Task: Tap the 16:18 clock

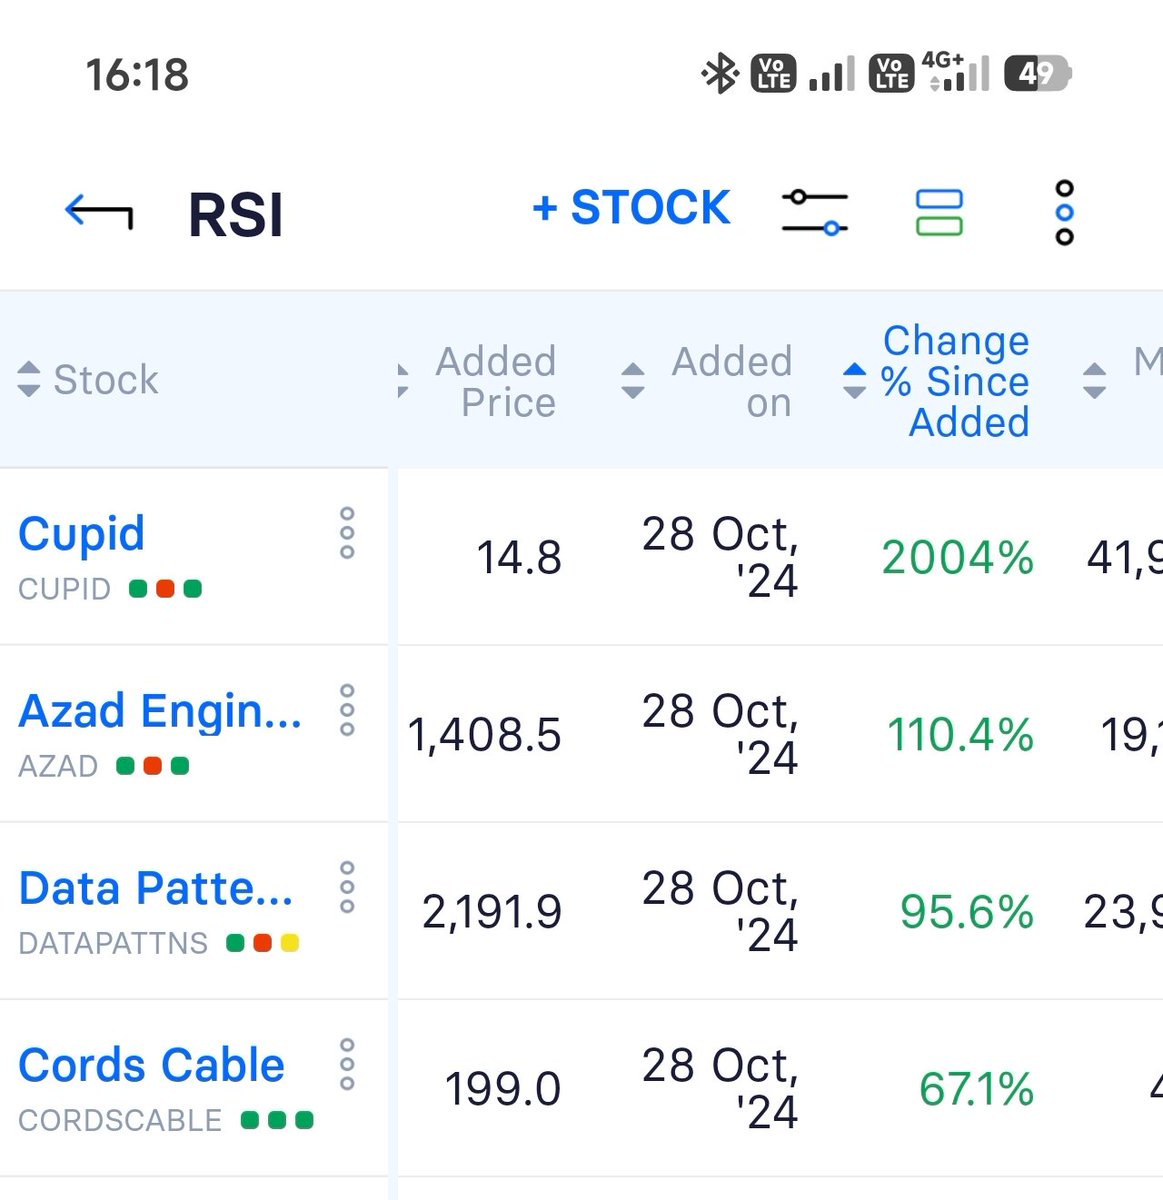Action: click(137, 75)
